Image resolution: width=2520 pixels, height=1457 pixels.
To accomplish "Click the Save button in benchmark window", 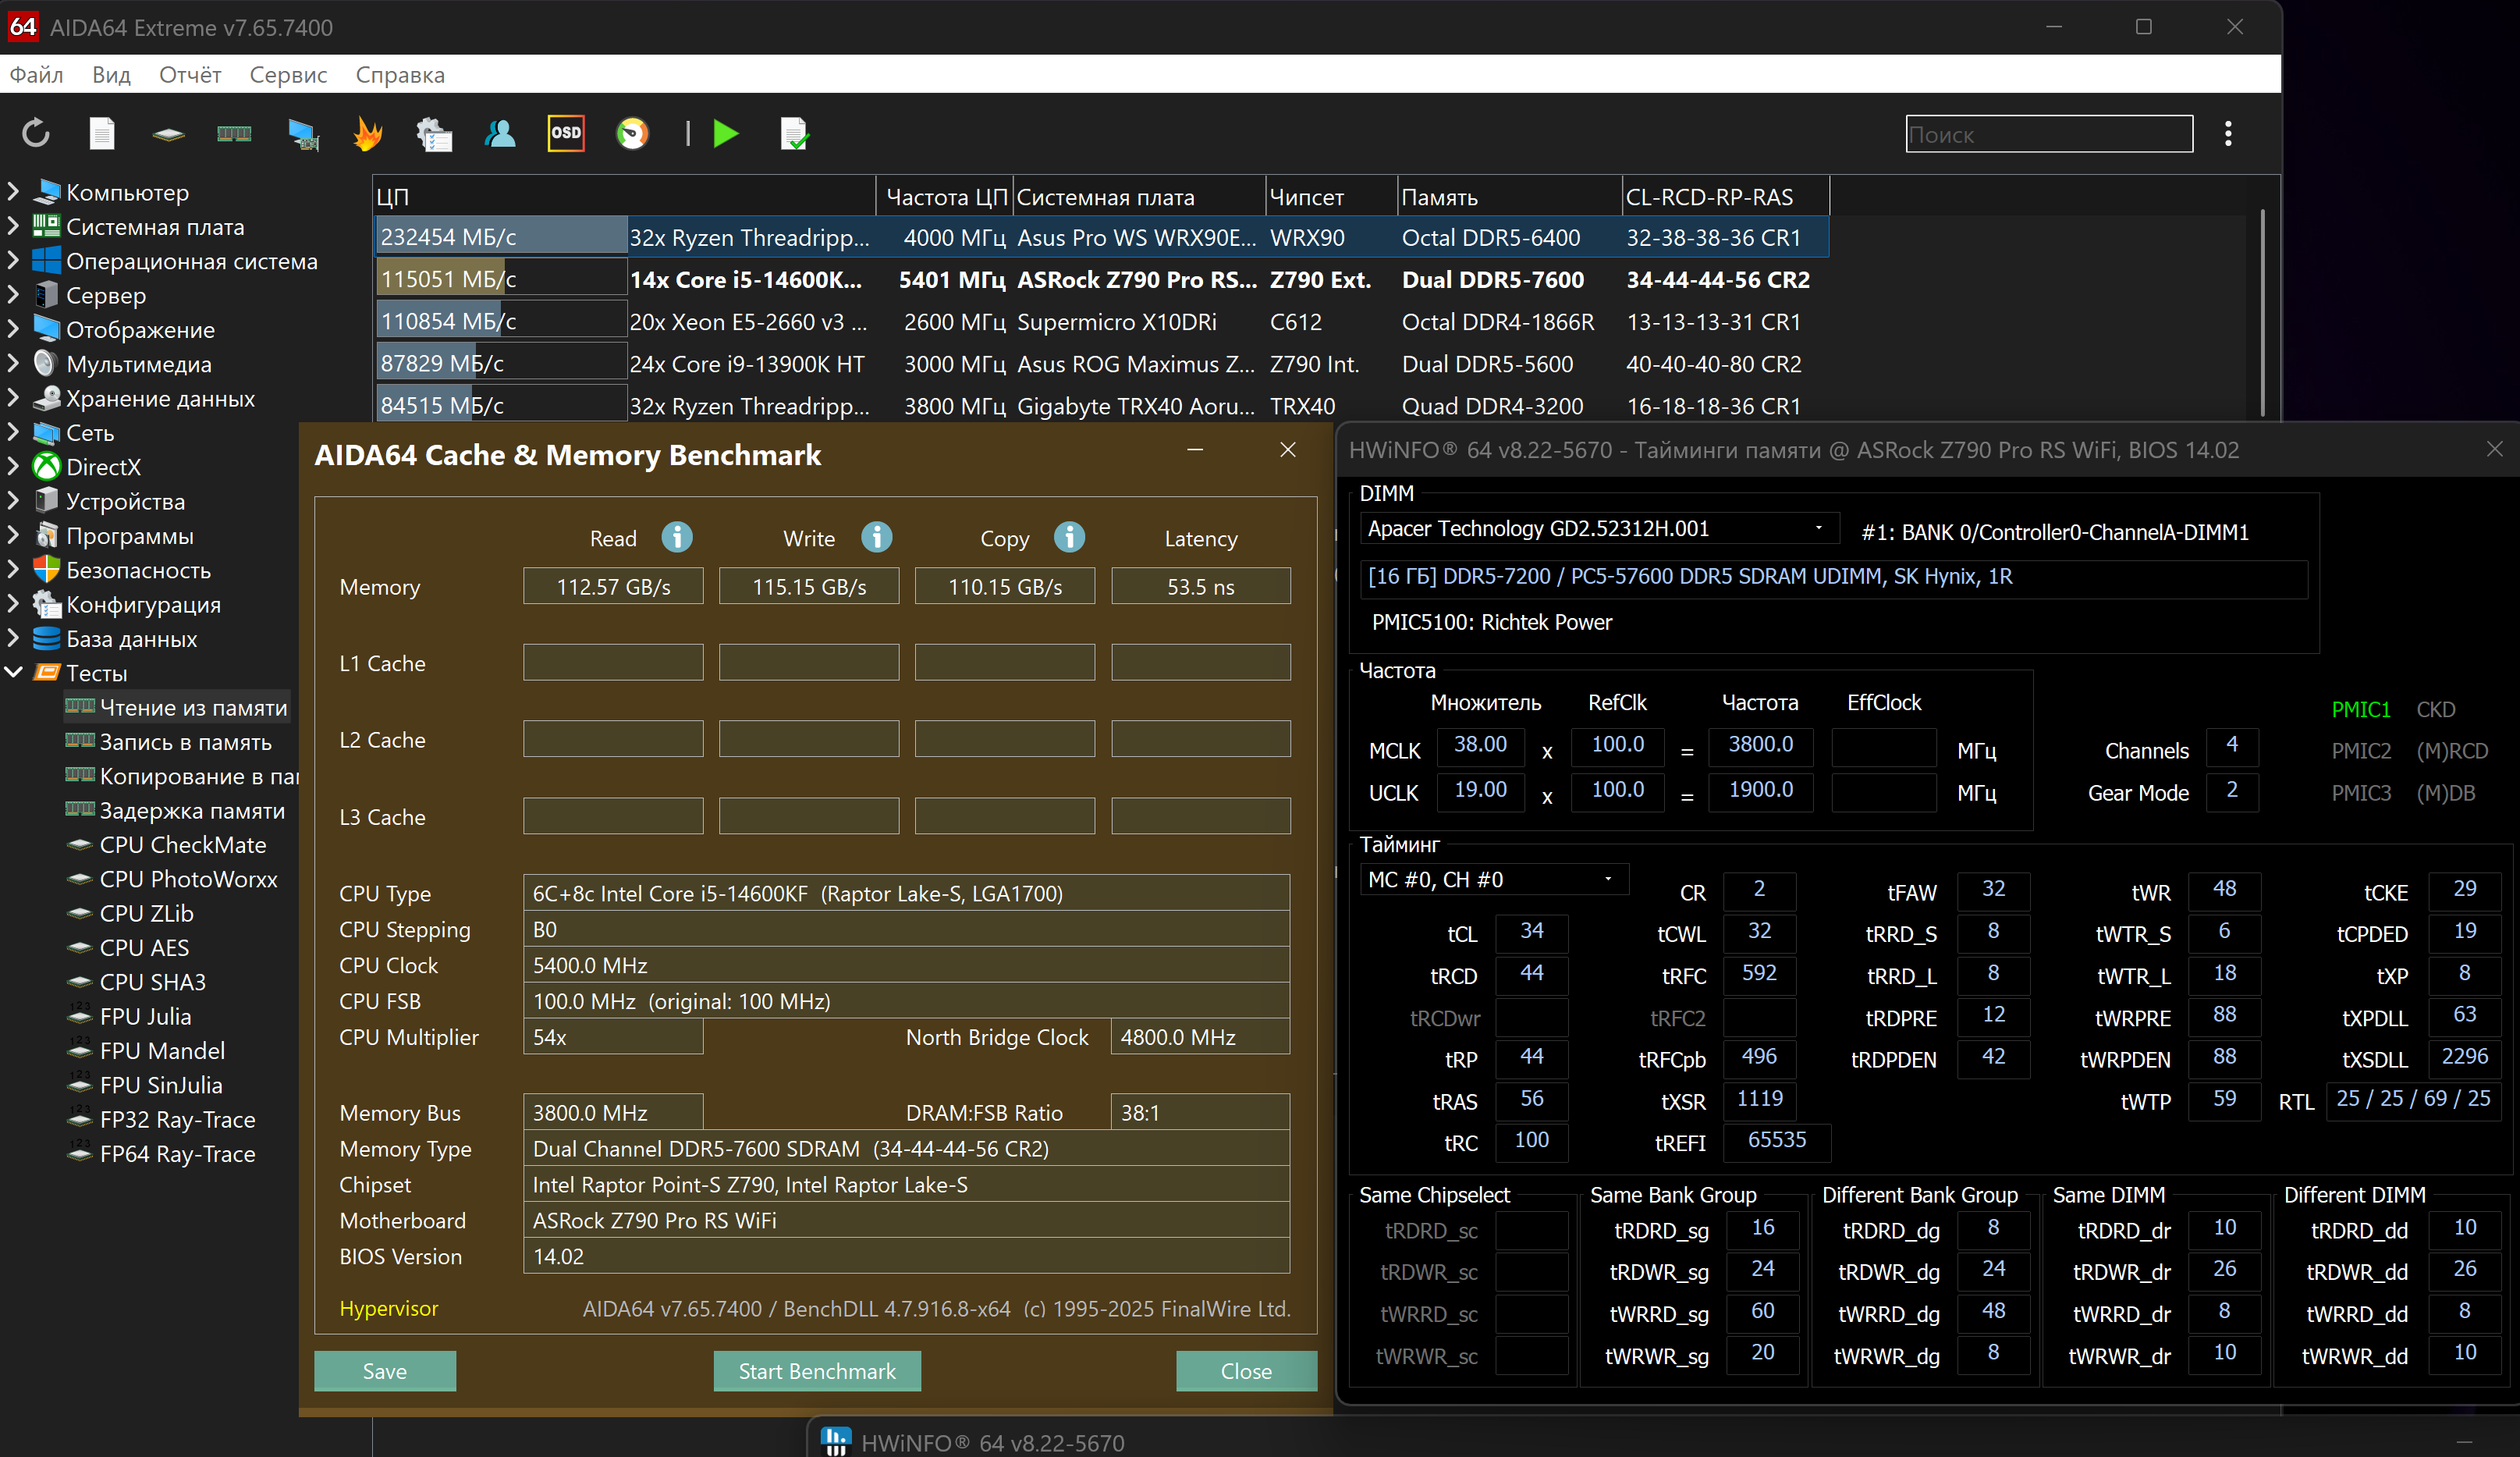I will tap(384, 1371).
